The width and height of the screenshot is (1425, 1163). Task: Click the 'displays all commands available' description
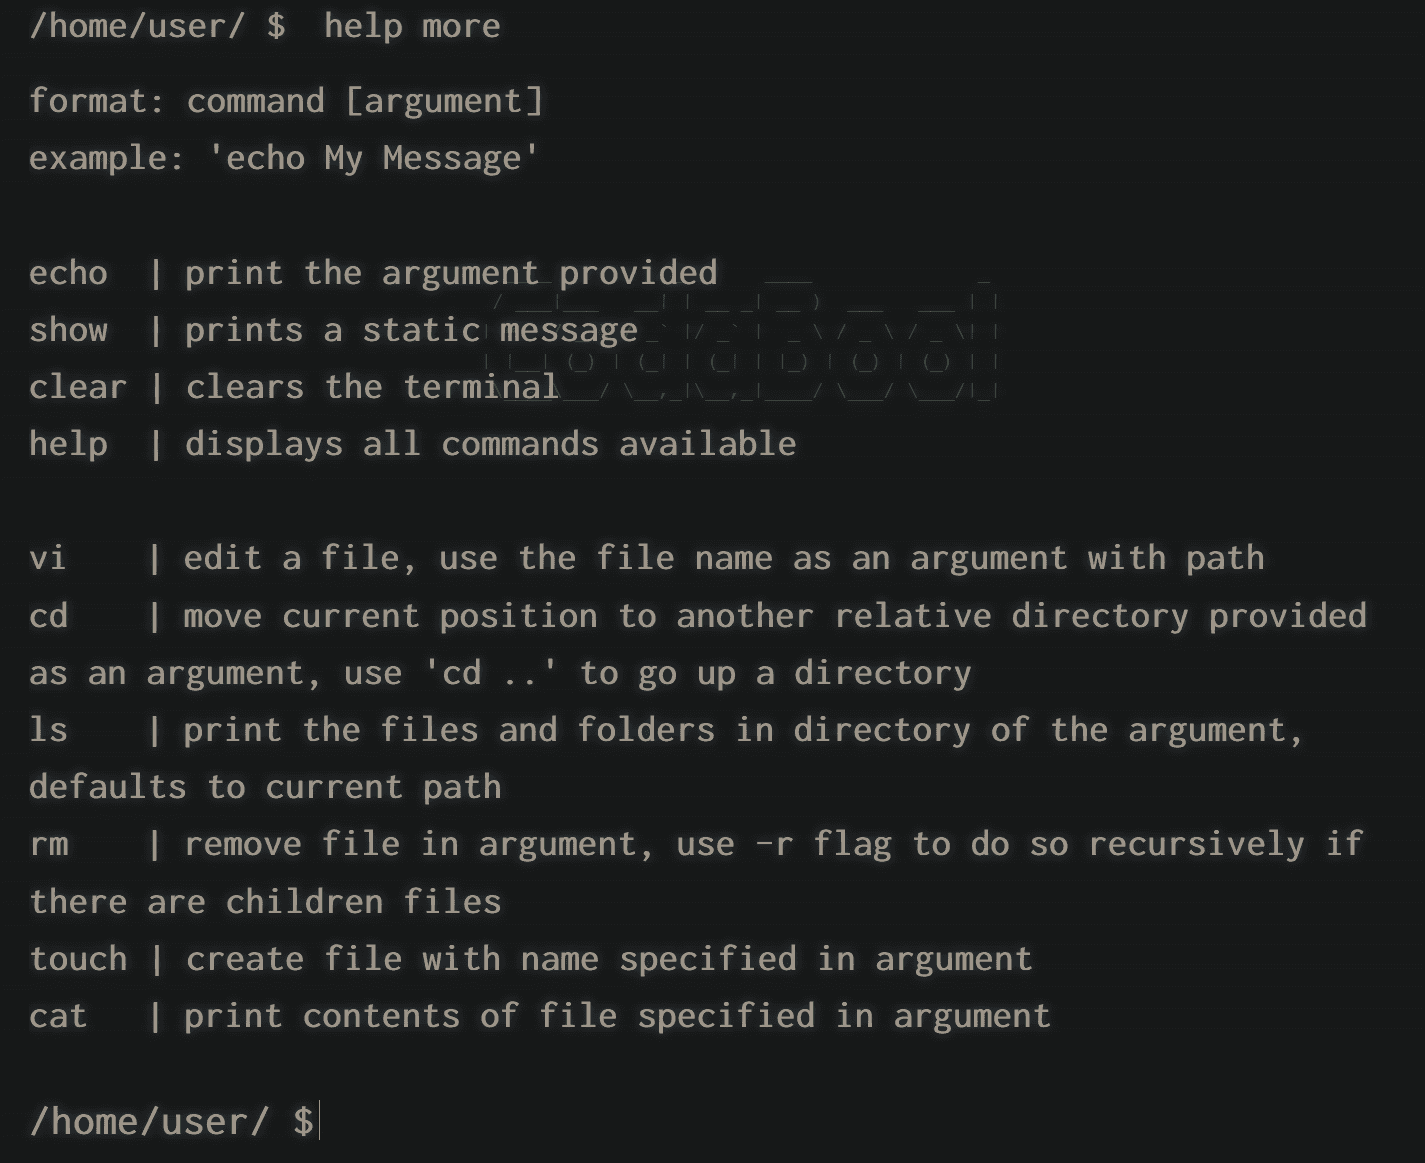point(490,444)
